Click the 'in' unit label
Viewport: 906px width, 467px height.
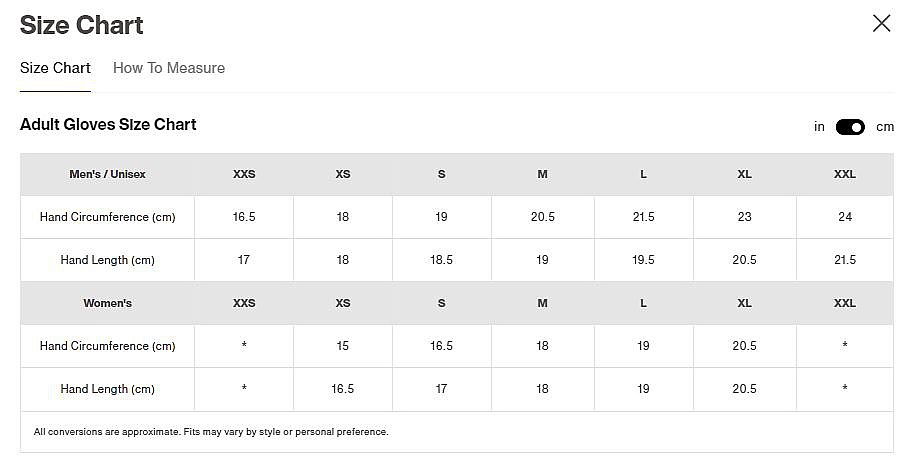tap(819, 127)
